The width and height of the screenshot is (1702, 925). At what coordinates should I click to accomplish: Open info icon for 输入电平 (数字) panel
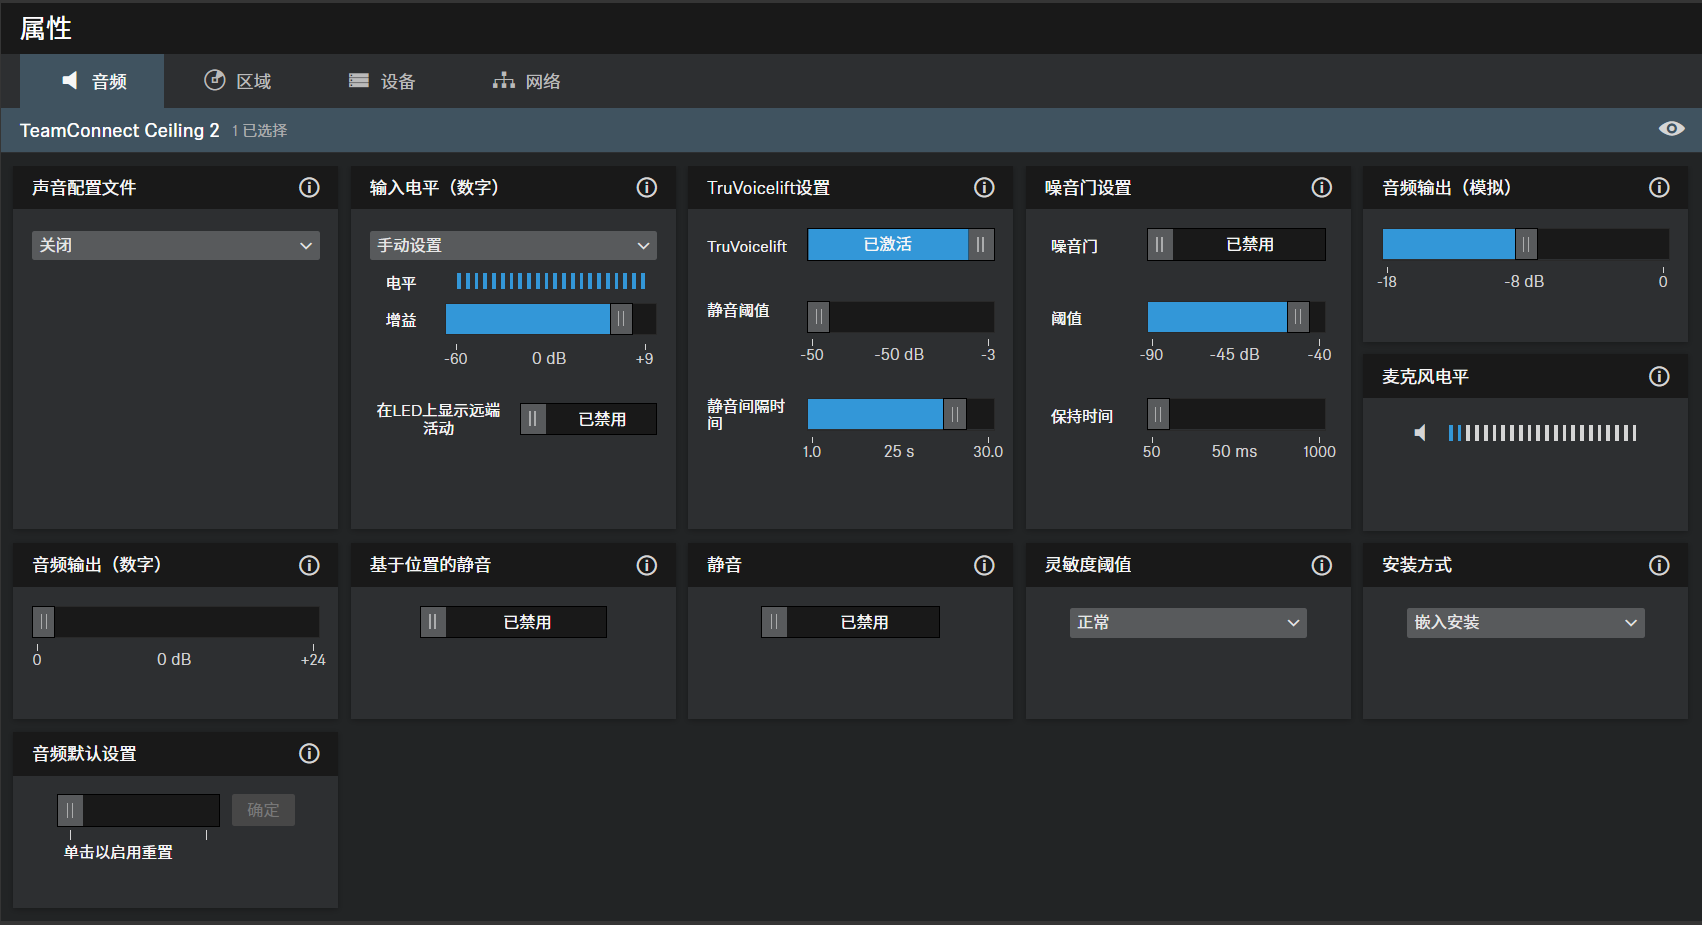click(x=647, y=188)
